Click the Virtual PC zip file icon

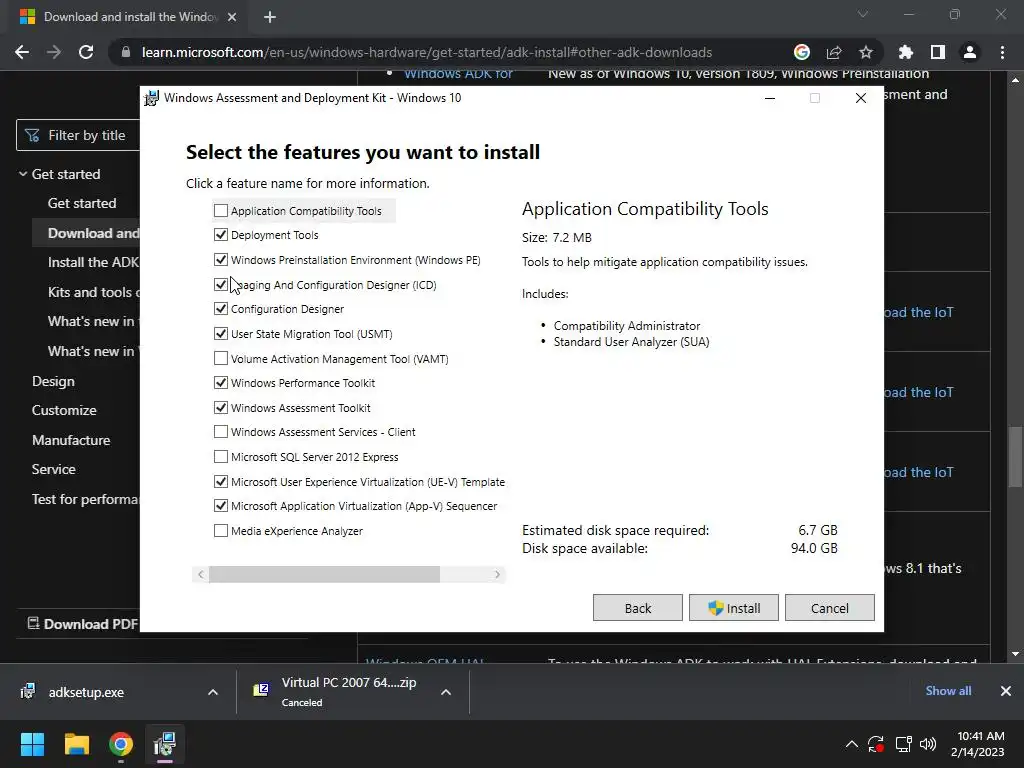(261, 690)
